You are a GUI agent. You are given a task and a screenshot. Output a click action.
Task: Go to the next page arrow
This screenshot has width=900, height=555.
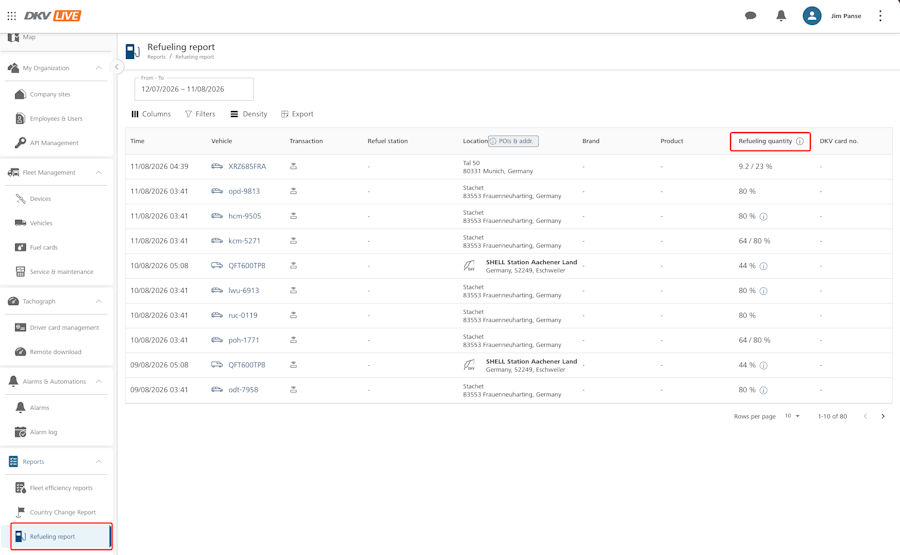883,416
